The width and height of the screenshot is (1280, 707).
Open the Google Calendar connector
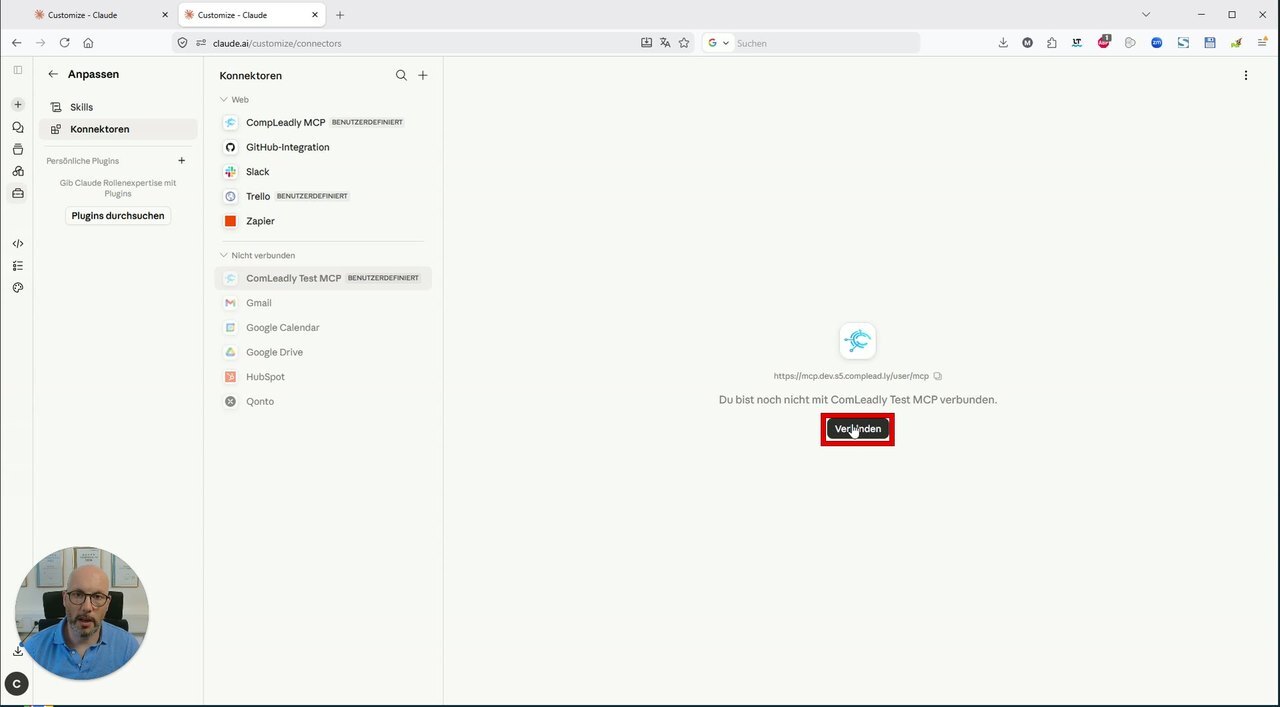pyautogui.click(x=323, y=327)
